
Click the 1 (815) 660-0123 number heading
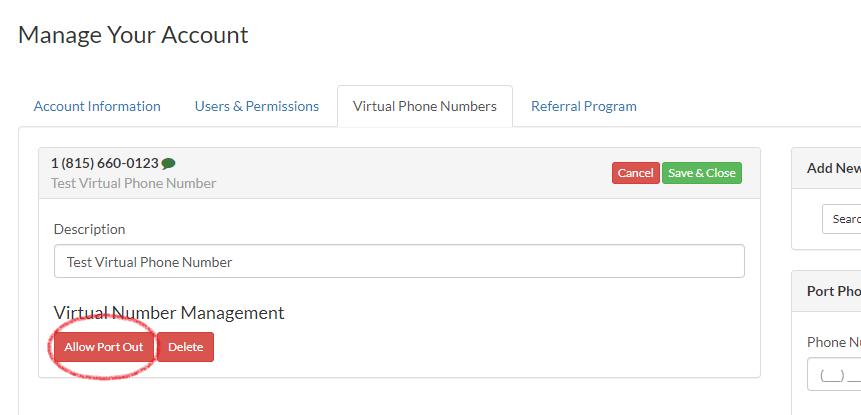coord(104,163)
